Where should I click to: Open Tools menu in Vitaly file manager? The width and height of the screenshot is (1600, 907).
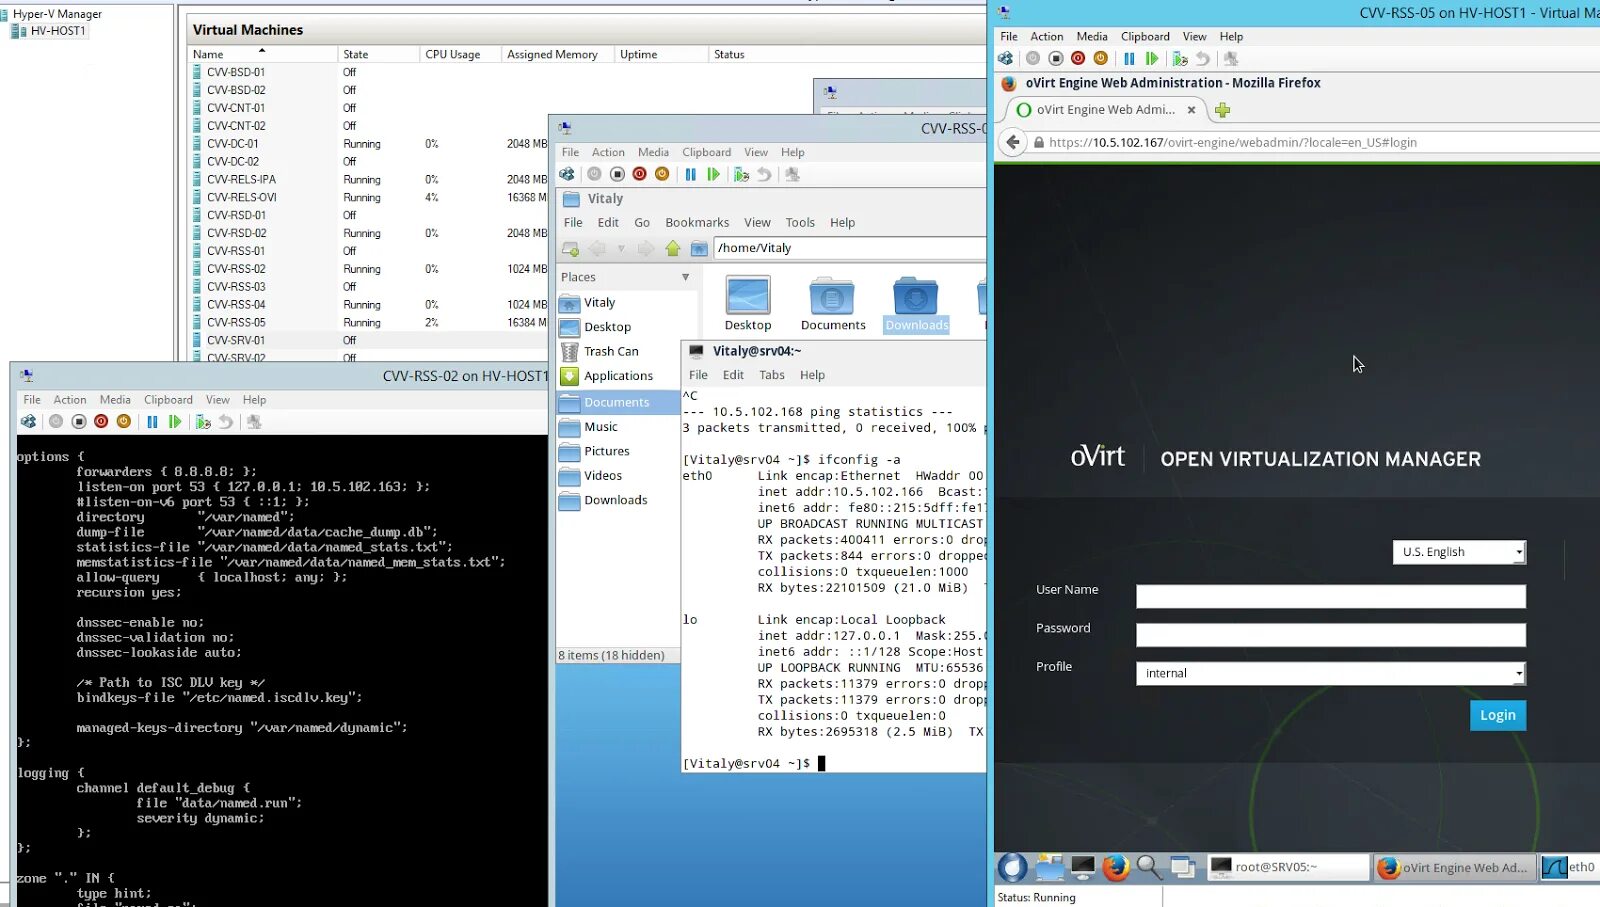tap(800, 222)
